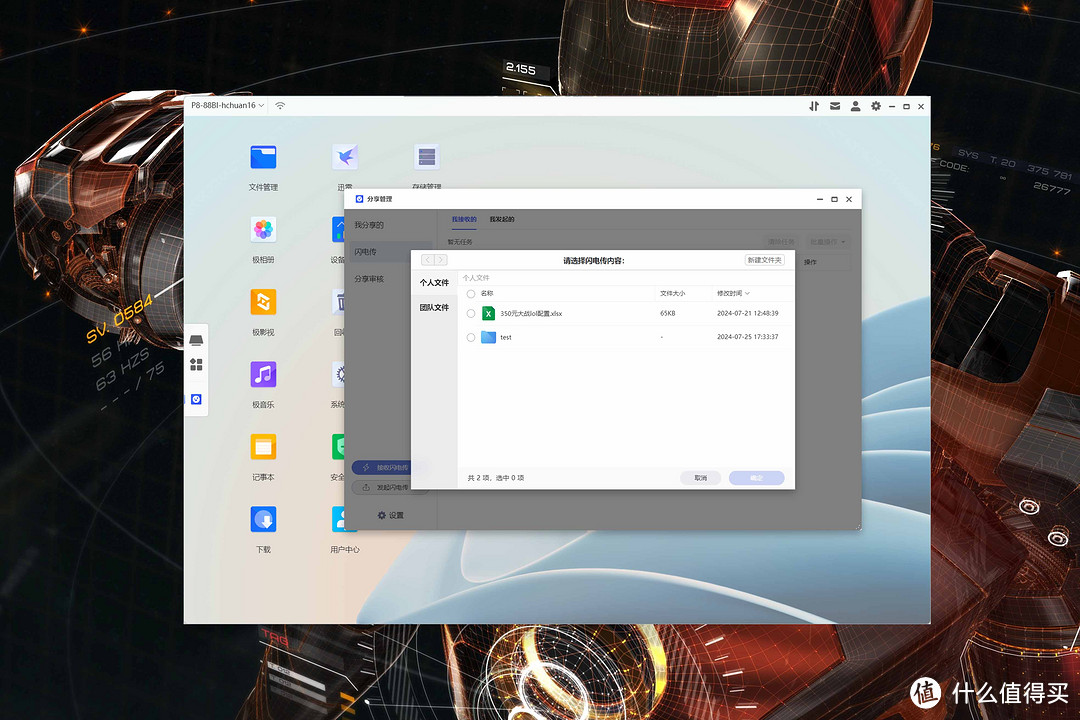
Task: Sort by 修改时间 column arrow
Action: (747, 294)
